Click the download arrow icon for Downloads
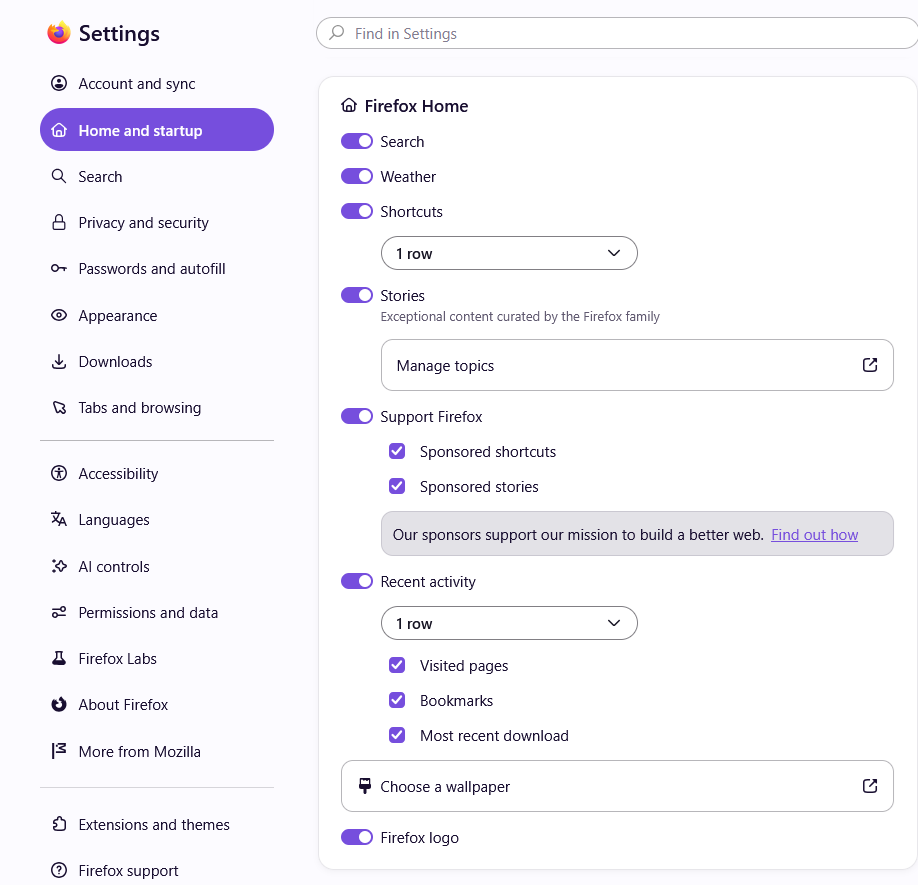This screenshot has height=885, width=918. (59, 362)
